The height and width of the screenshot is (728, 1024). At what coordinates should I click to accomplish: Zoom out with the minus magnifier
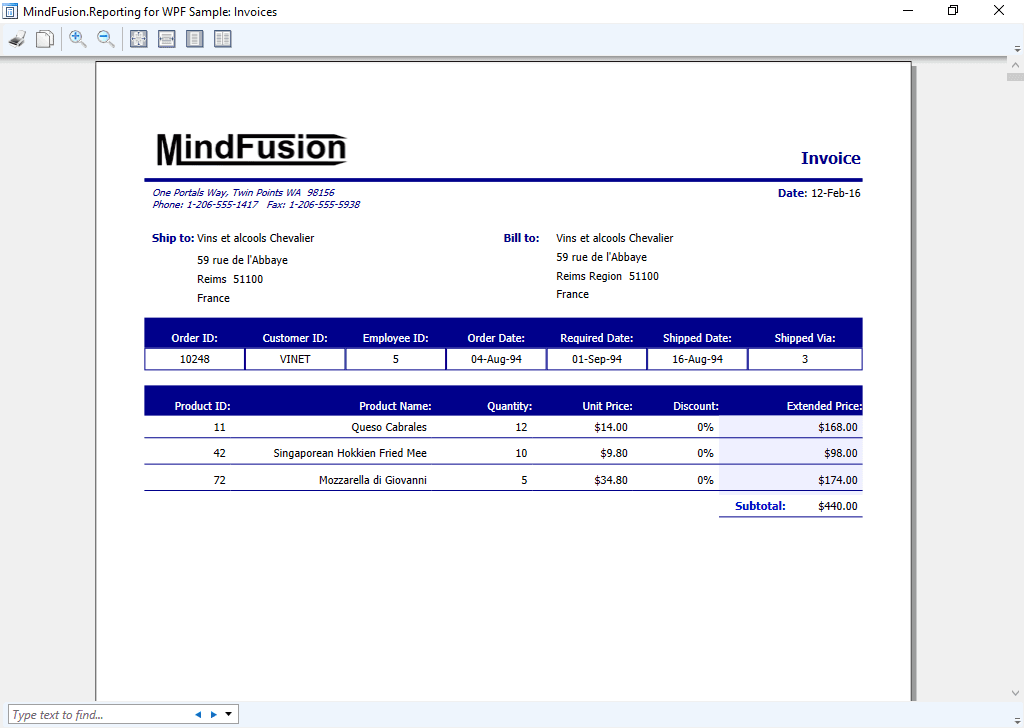coord(106,39)
